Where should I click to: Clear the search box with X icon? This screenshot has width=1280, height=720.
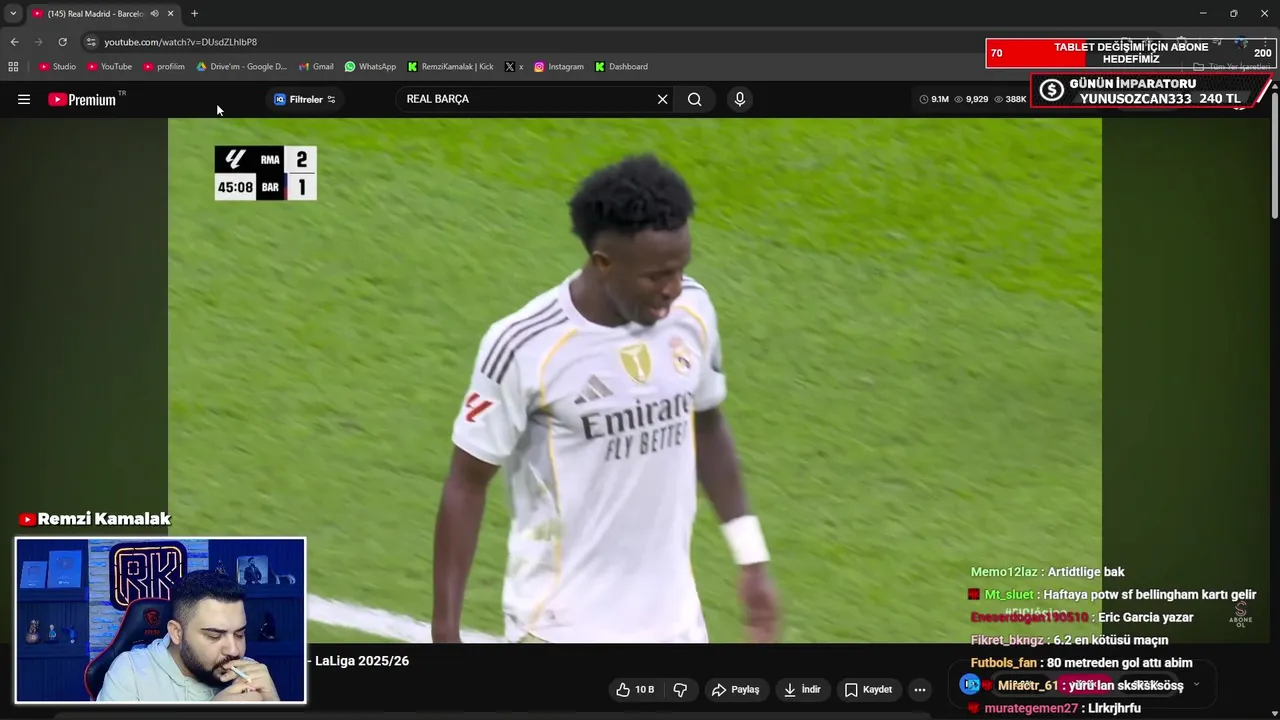(x=662, y=99)
